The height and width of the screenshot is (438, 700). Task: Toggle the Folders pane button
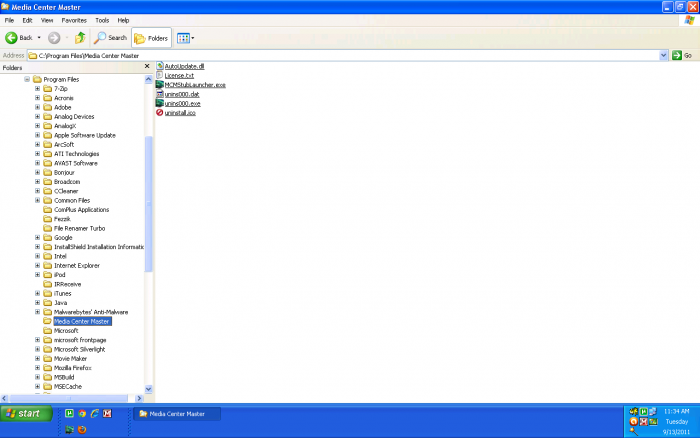click(x=152, y=38)
